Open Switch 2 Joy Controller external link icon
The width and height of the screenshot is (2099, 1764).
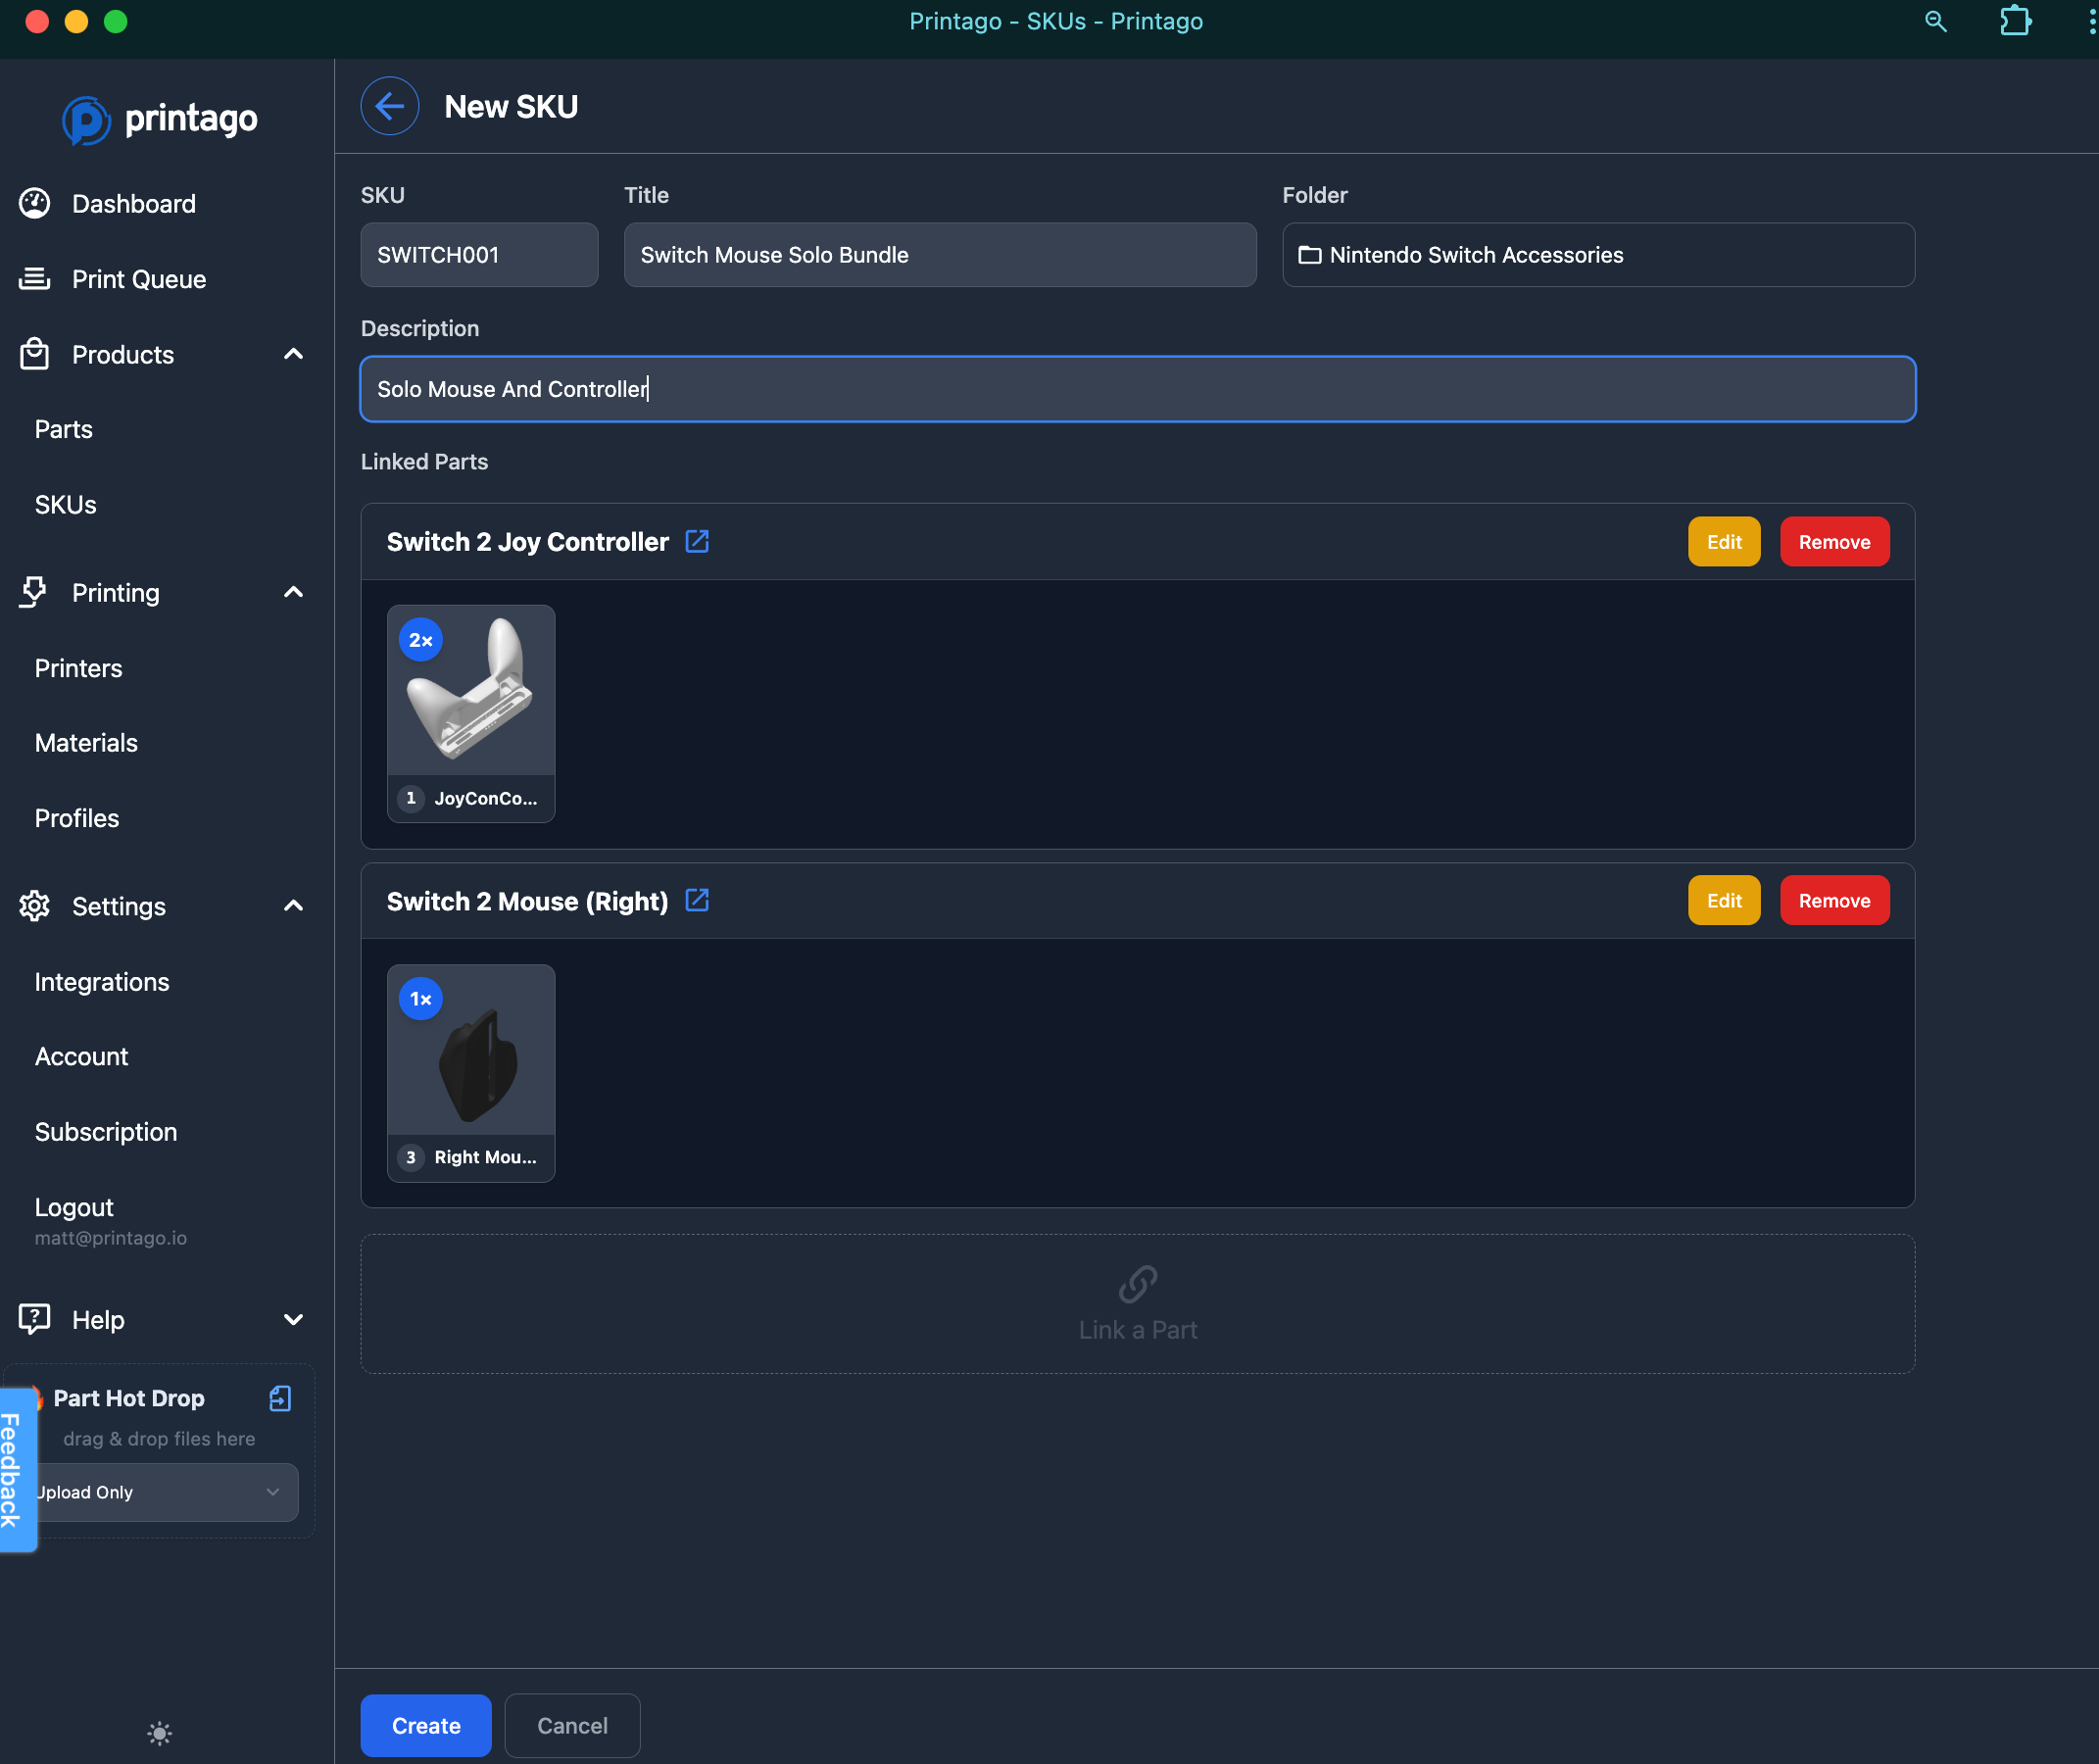[x=697, y=541]
